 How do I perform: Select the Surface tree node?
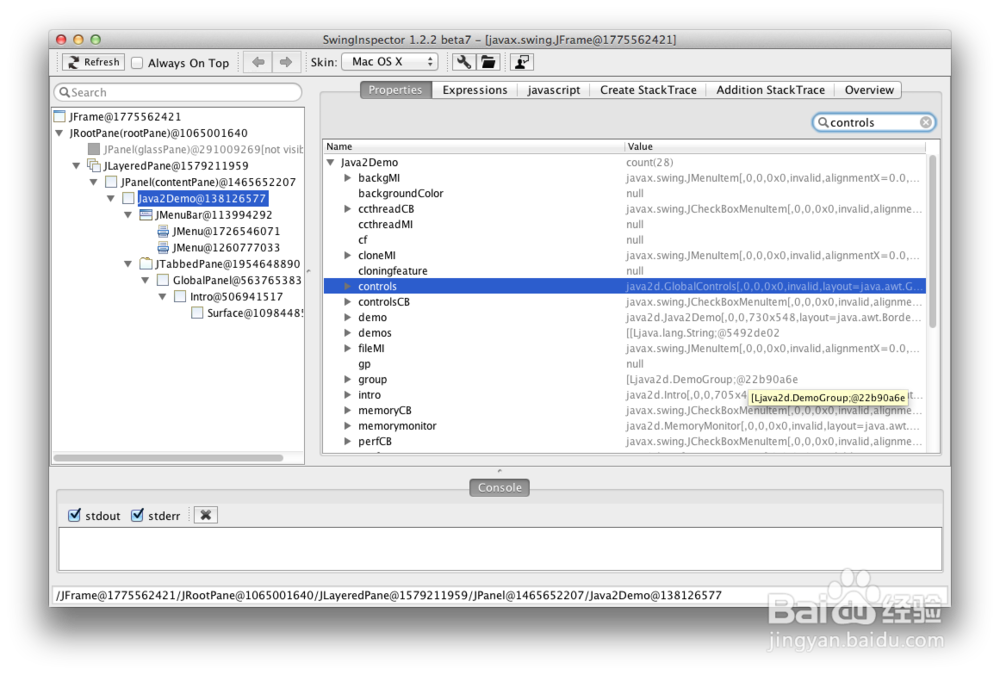point(254,313)
